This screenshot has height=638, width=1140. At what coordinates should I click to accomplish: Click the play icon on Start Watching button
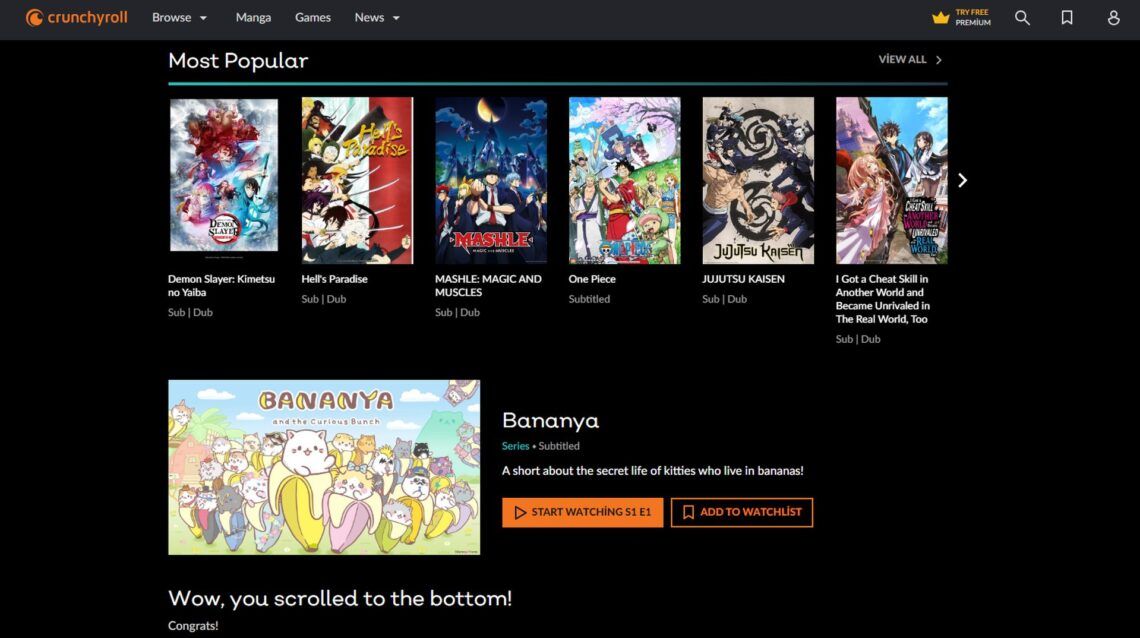(519, 511)
